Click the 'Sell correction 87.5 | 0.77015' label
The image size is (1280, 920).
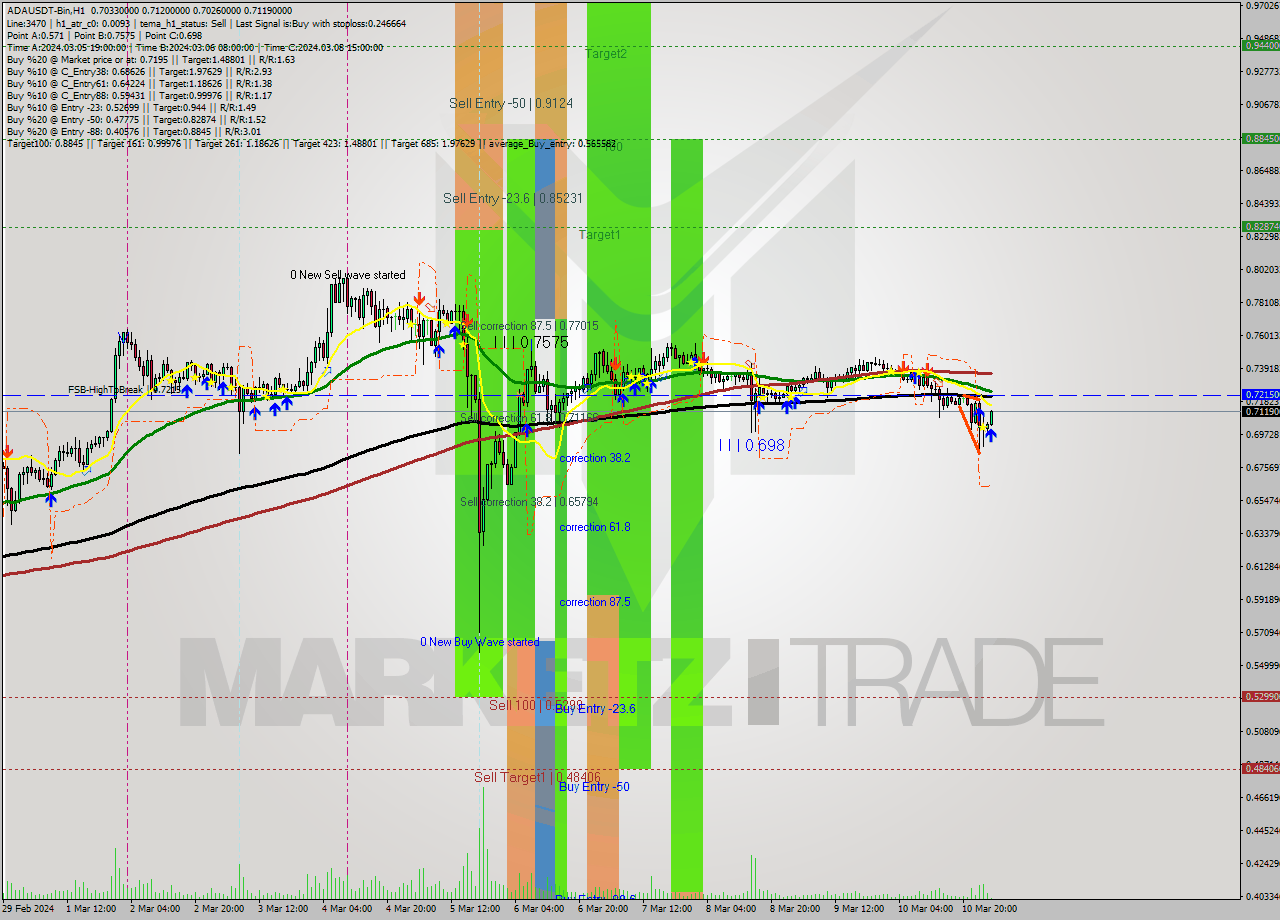pos(530,326)
